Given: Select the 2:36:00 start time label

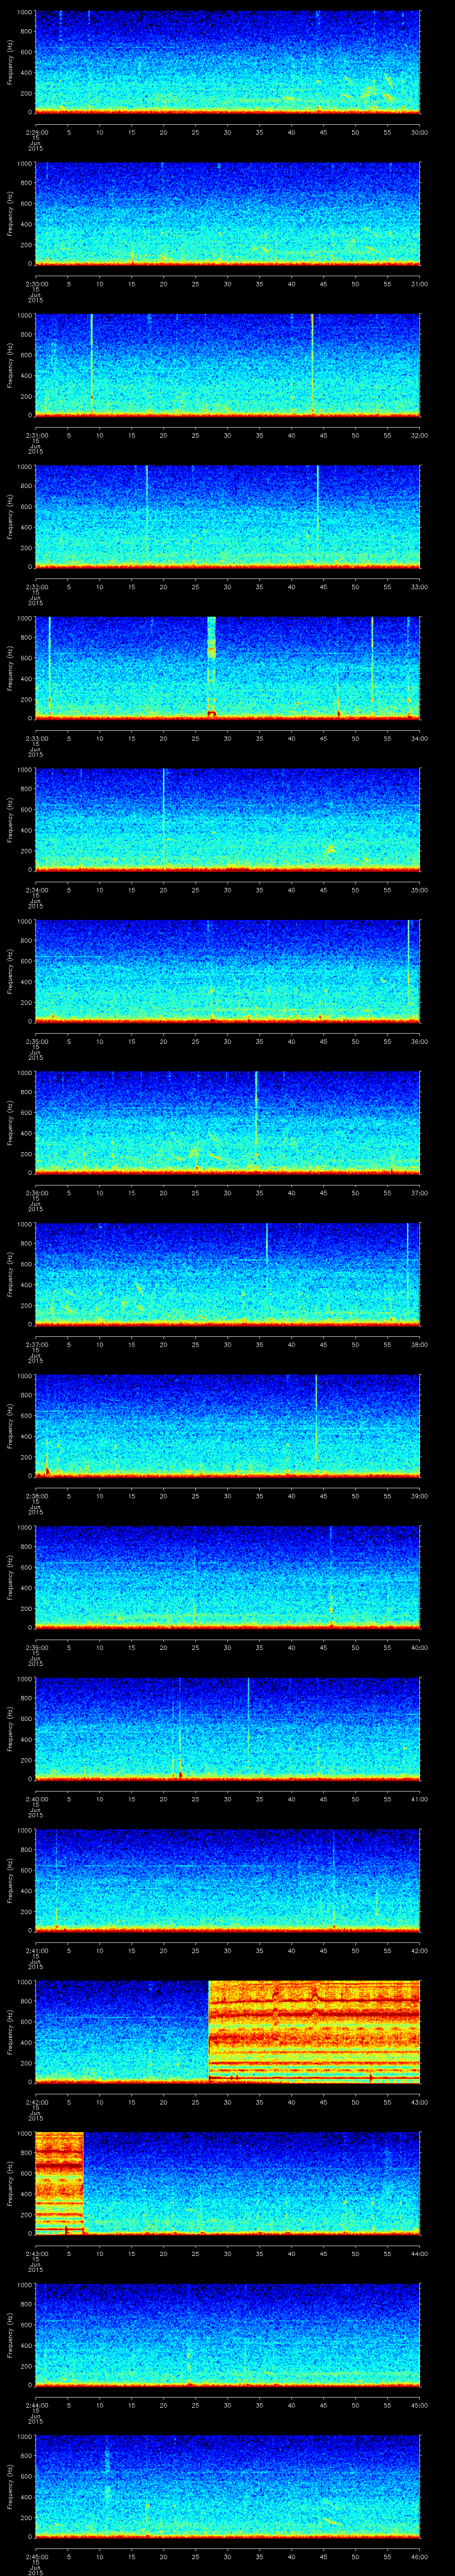Looking at the screenshot, I should point(37,1193).
